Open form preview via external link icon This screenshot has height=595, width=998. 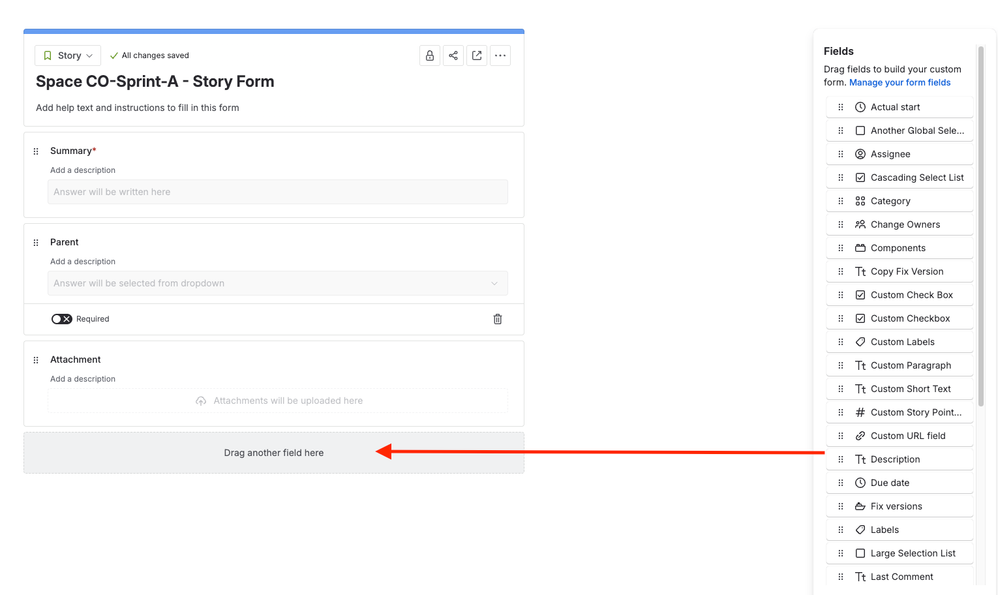pos(477,55)
